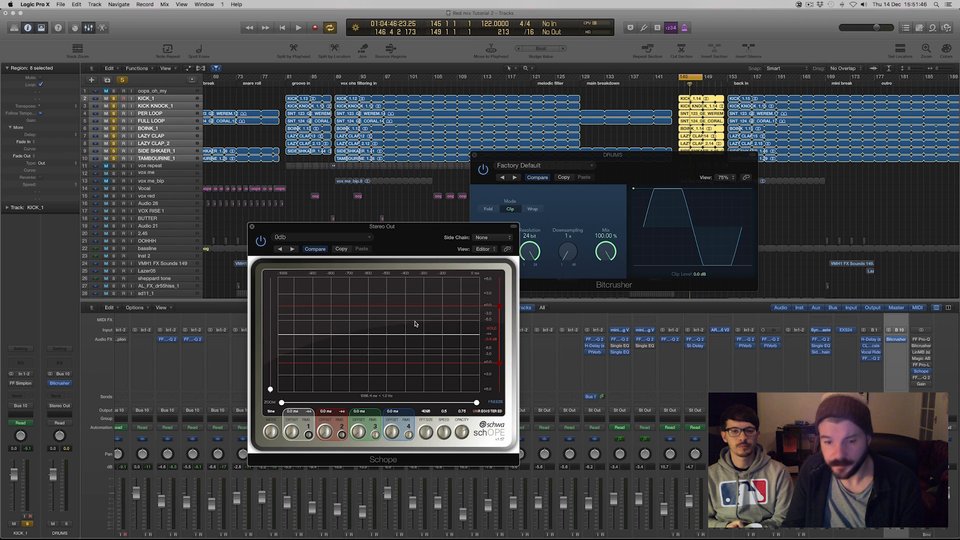Toggle the Toolbar display icon
The image size is (960, 540).
point(41,28)
